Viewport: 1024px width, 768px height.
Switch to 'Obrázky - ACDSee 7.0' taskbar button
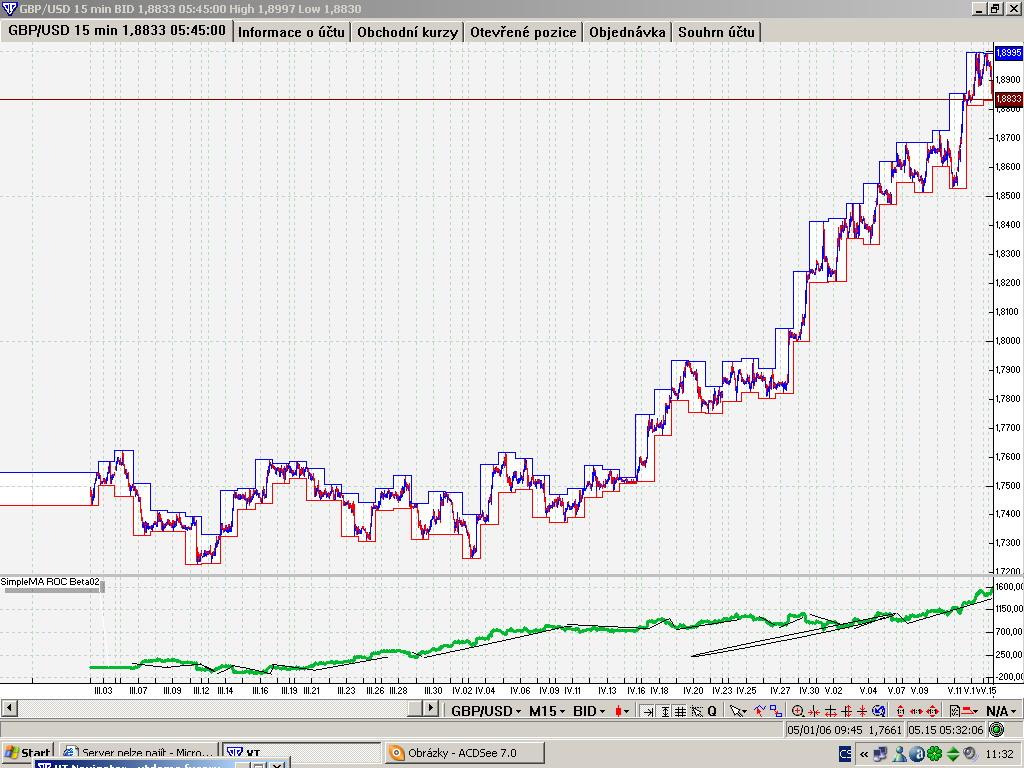click(464, 752)
